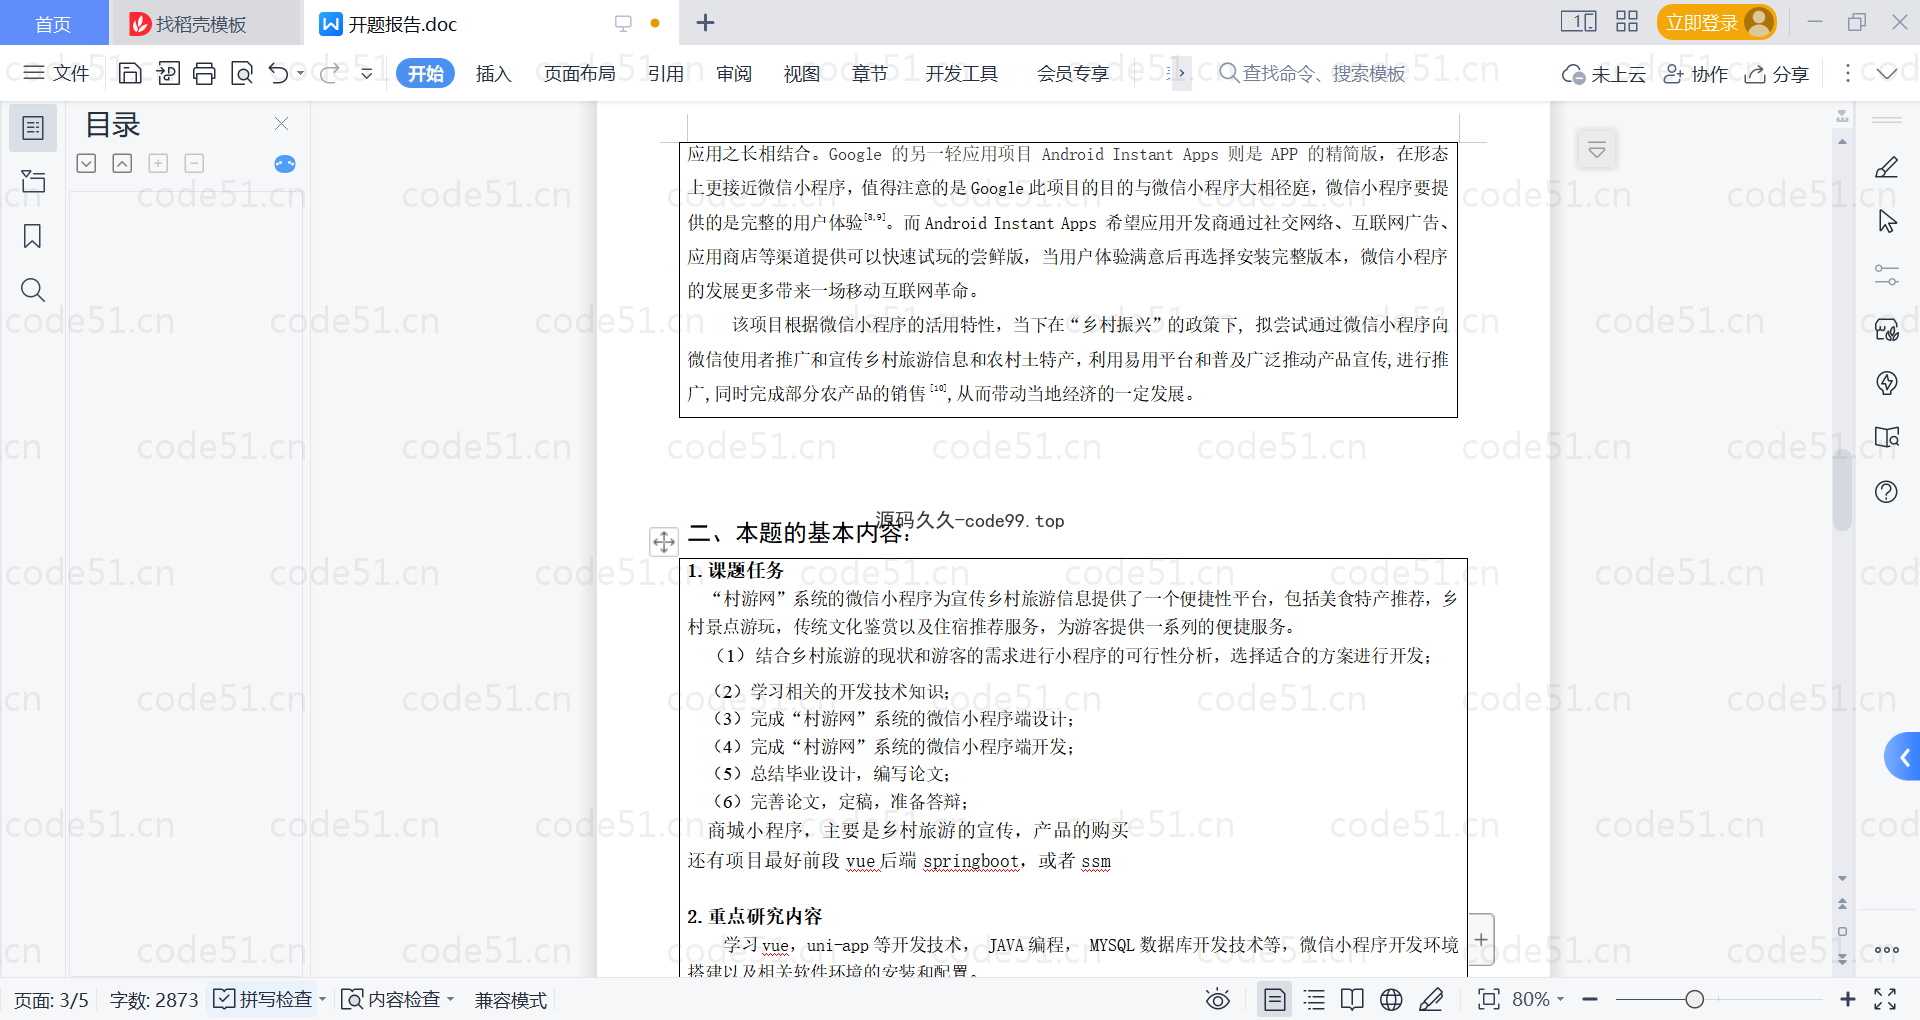Click the Export to PDF icon
Viewport: 1920px width, 1020px height.
pyautogui.click(x=168, y=73)
